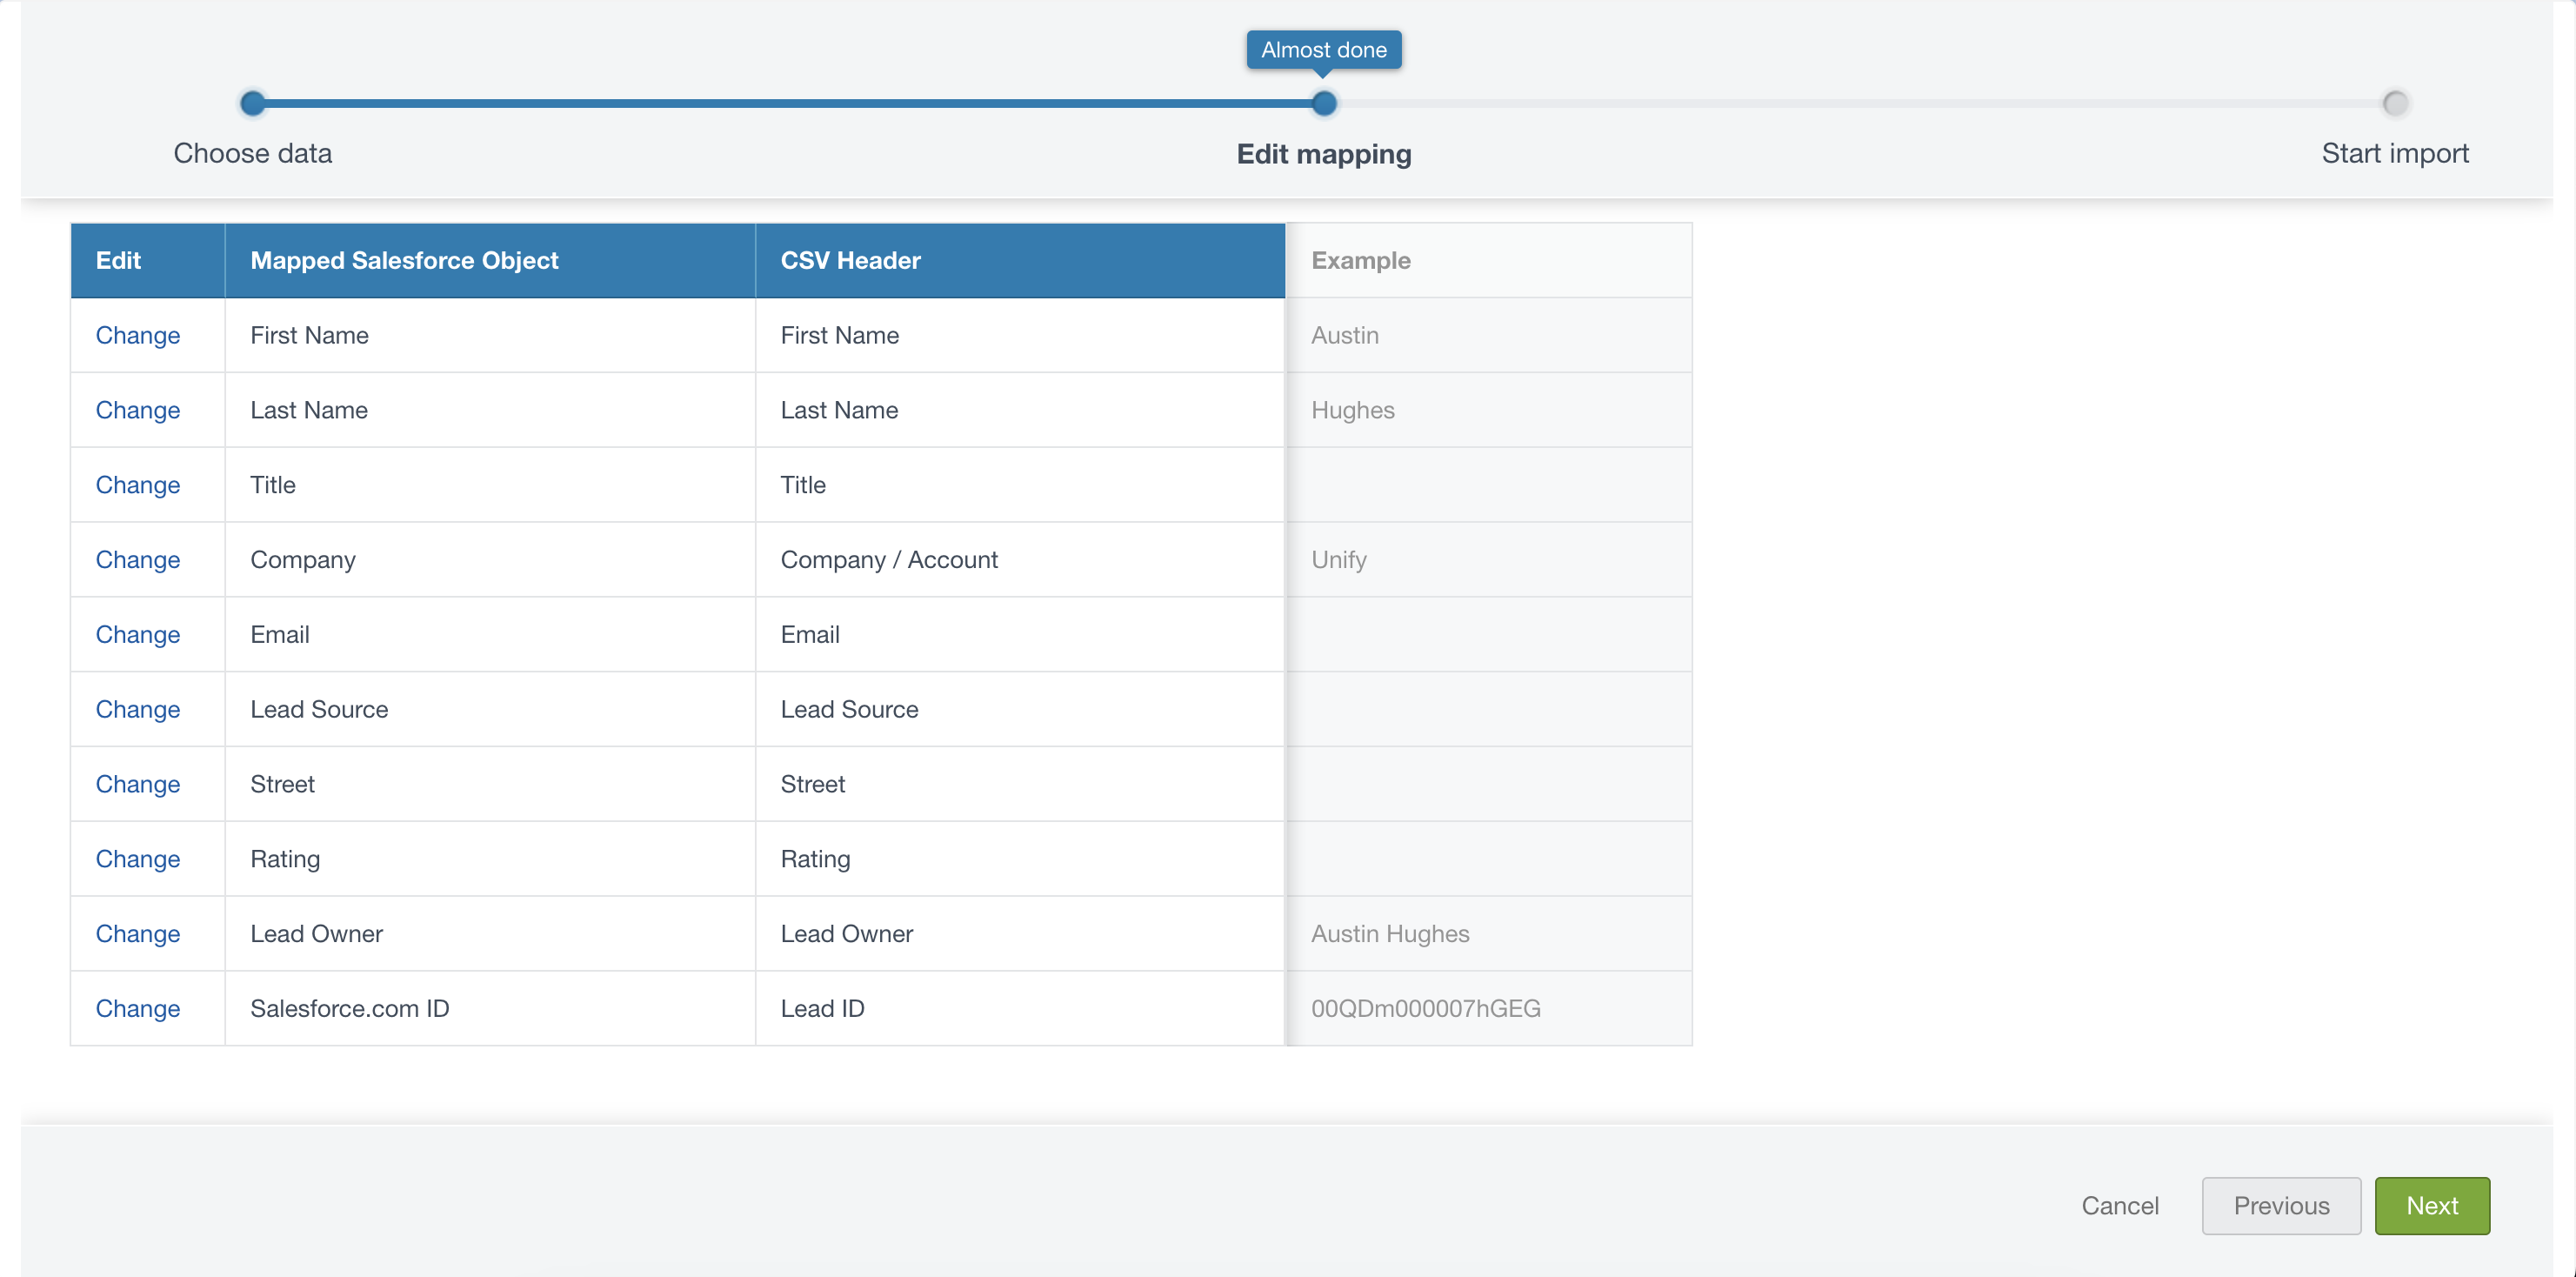This screenshot has width=2576, height=1277.
Task: Click the Choose data step circle
Action: pyautogui.click(x=253, y=103)
